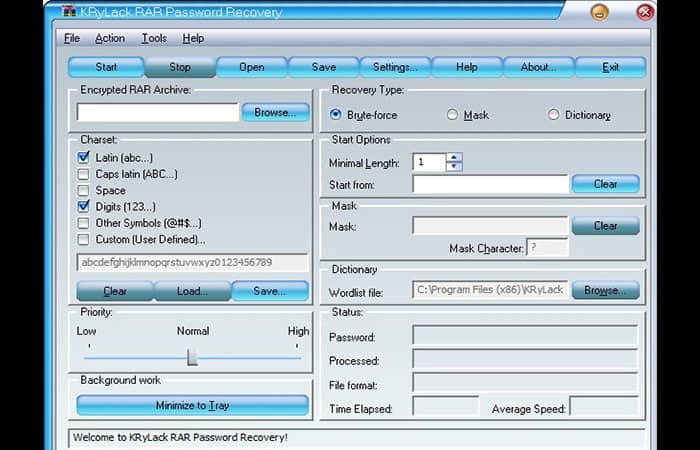Browse for an encrypted RAR archive
The image size is (700, 450).
coord(275,112)
